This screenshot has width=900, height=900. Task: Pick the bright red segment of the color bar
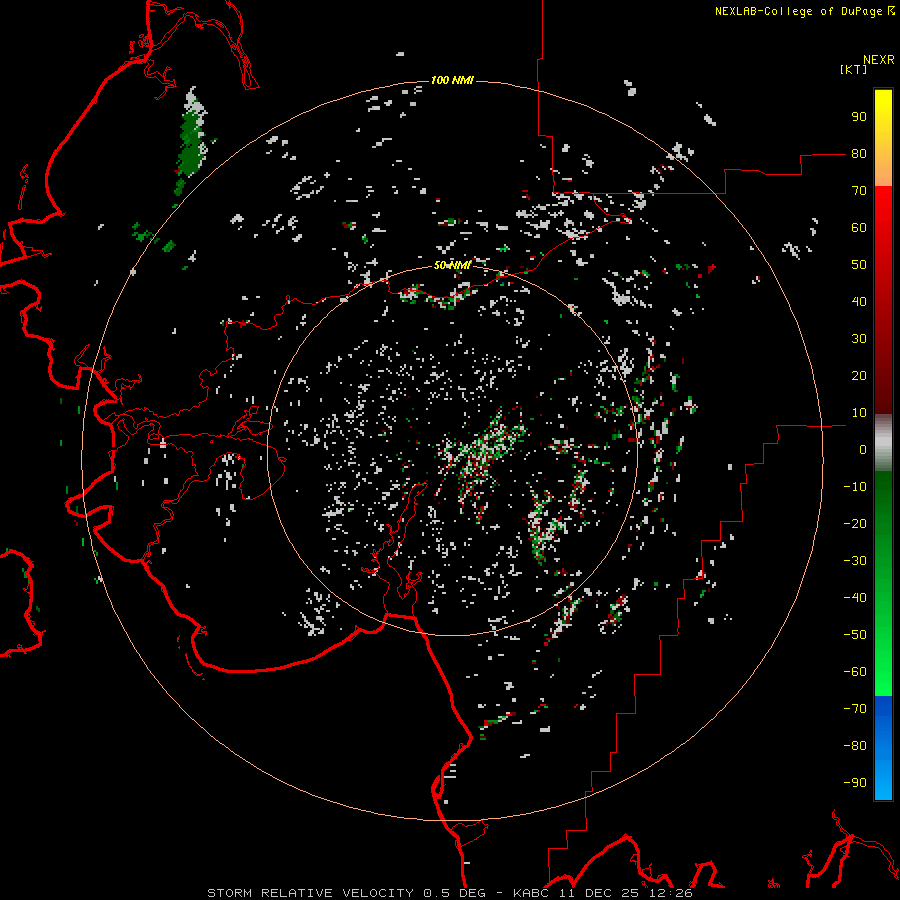tap(883, 218)
